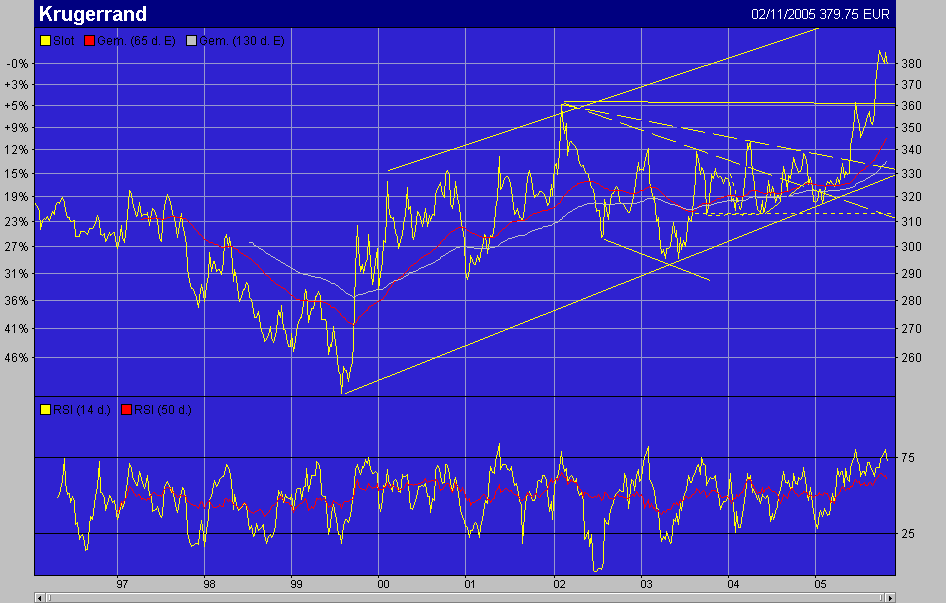Click the 41% percentage axis label

coord(17,329)
